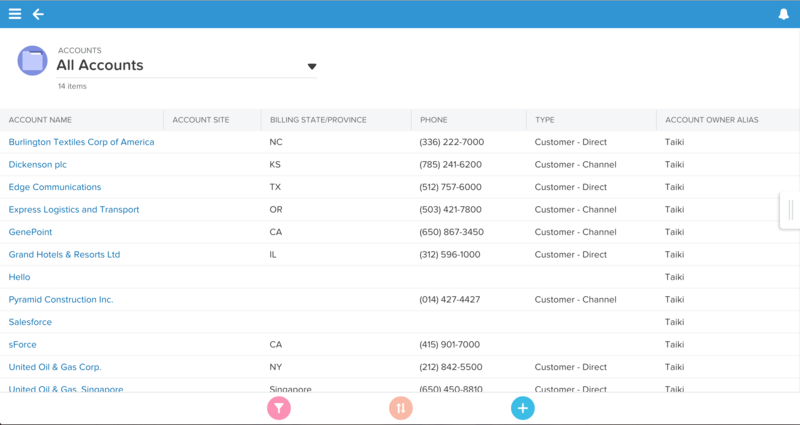Click owner alias Taiki in Hello row
800x425 pixels.
tap(674, 277)
